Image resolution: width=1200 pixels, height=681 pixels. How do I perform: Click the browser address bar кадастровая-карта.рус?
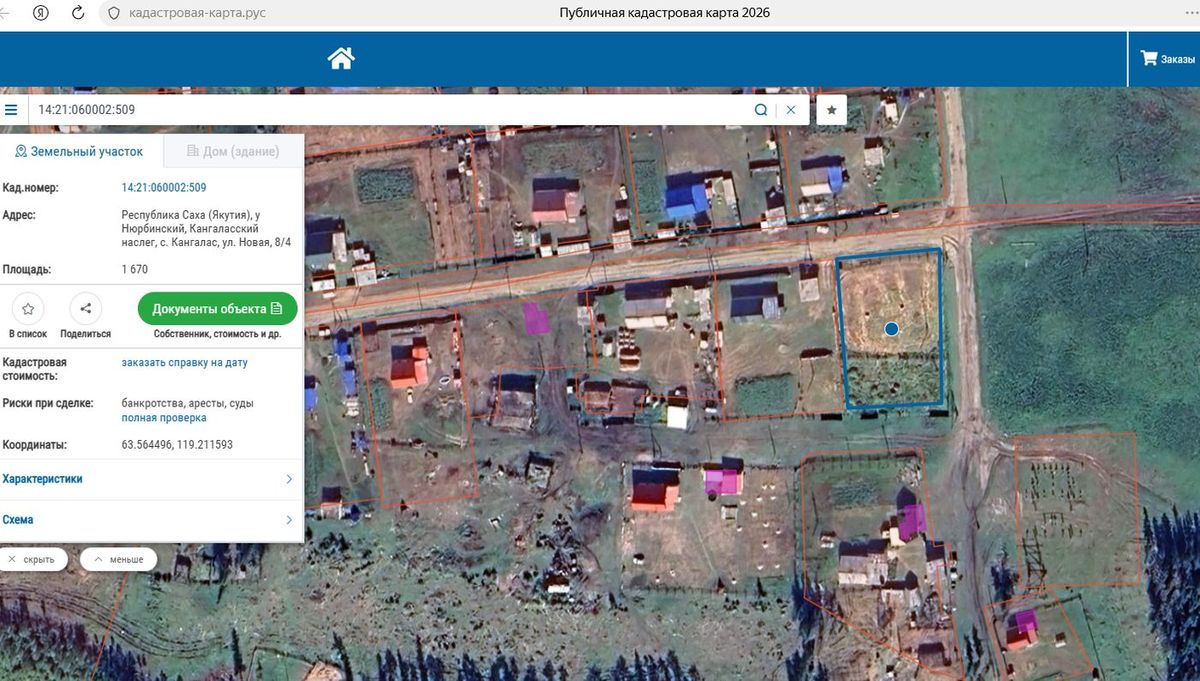[x=198, y=13]
